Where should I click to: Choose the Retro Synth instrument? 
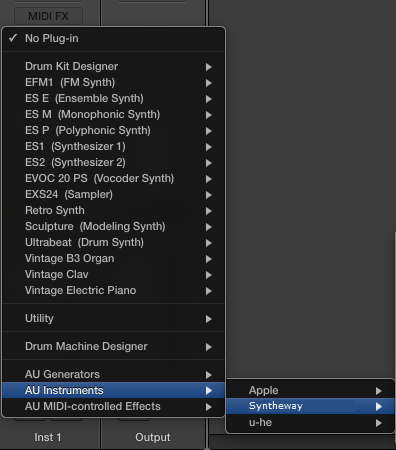point(113,210)
